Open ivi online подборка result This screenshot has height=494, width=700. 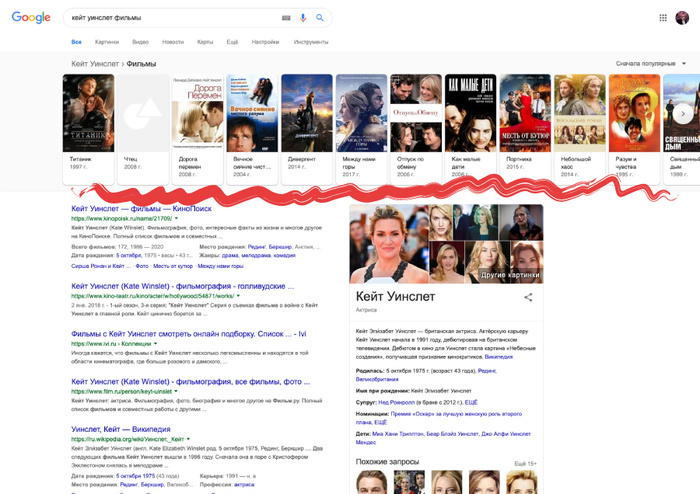click(x=188, y=334)
